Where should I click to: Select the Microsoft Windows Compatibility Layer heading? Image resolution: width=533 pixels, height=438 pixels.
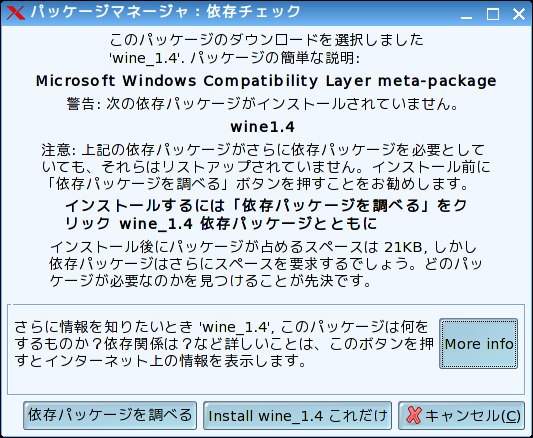[266, 81]
